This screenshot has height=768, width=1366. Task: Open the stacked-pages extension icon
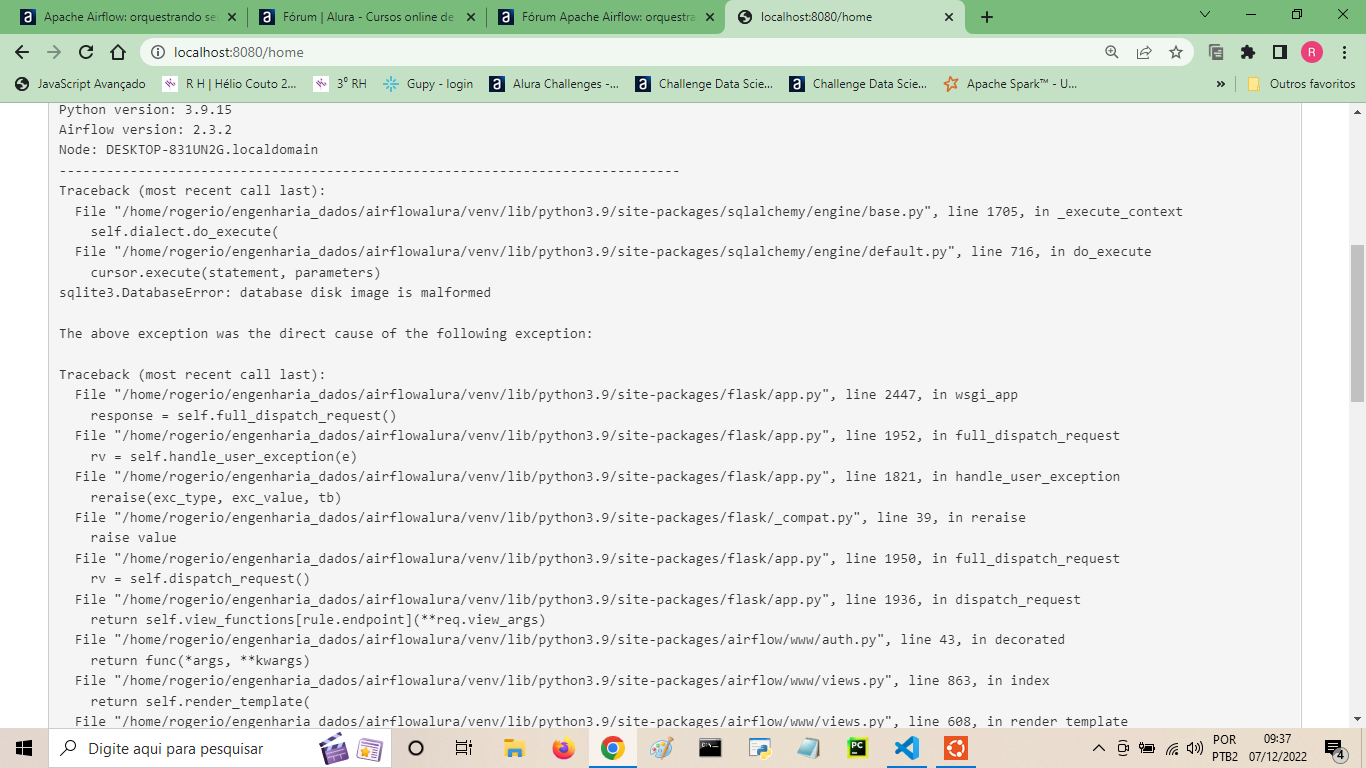pos(1216,52)
